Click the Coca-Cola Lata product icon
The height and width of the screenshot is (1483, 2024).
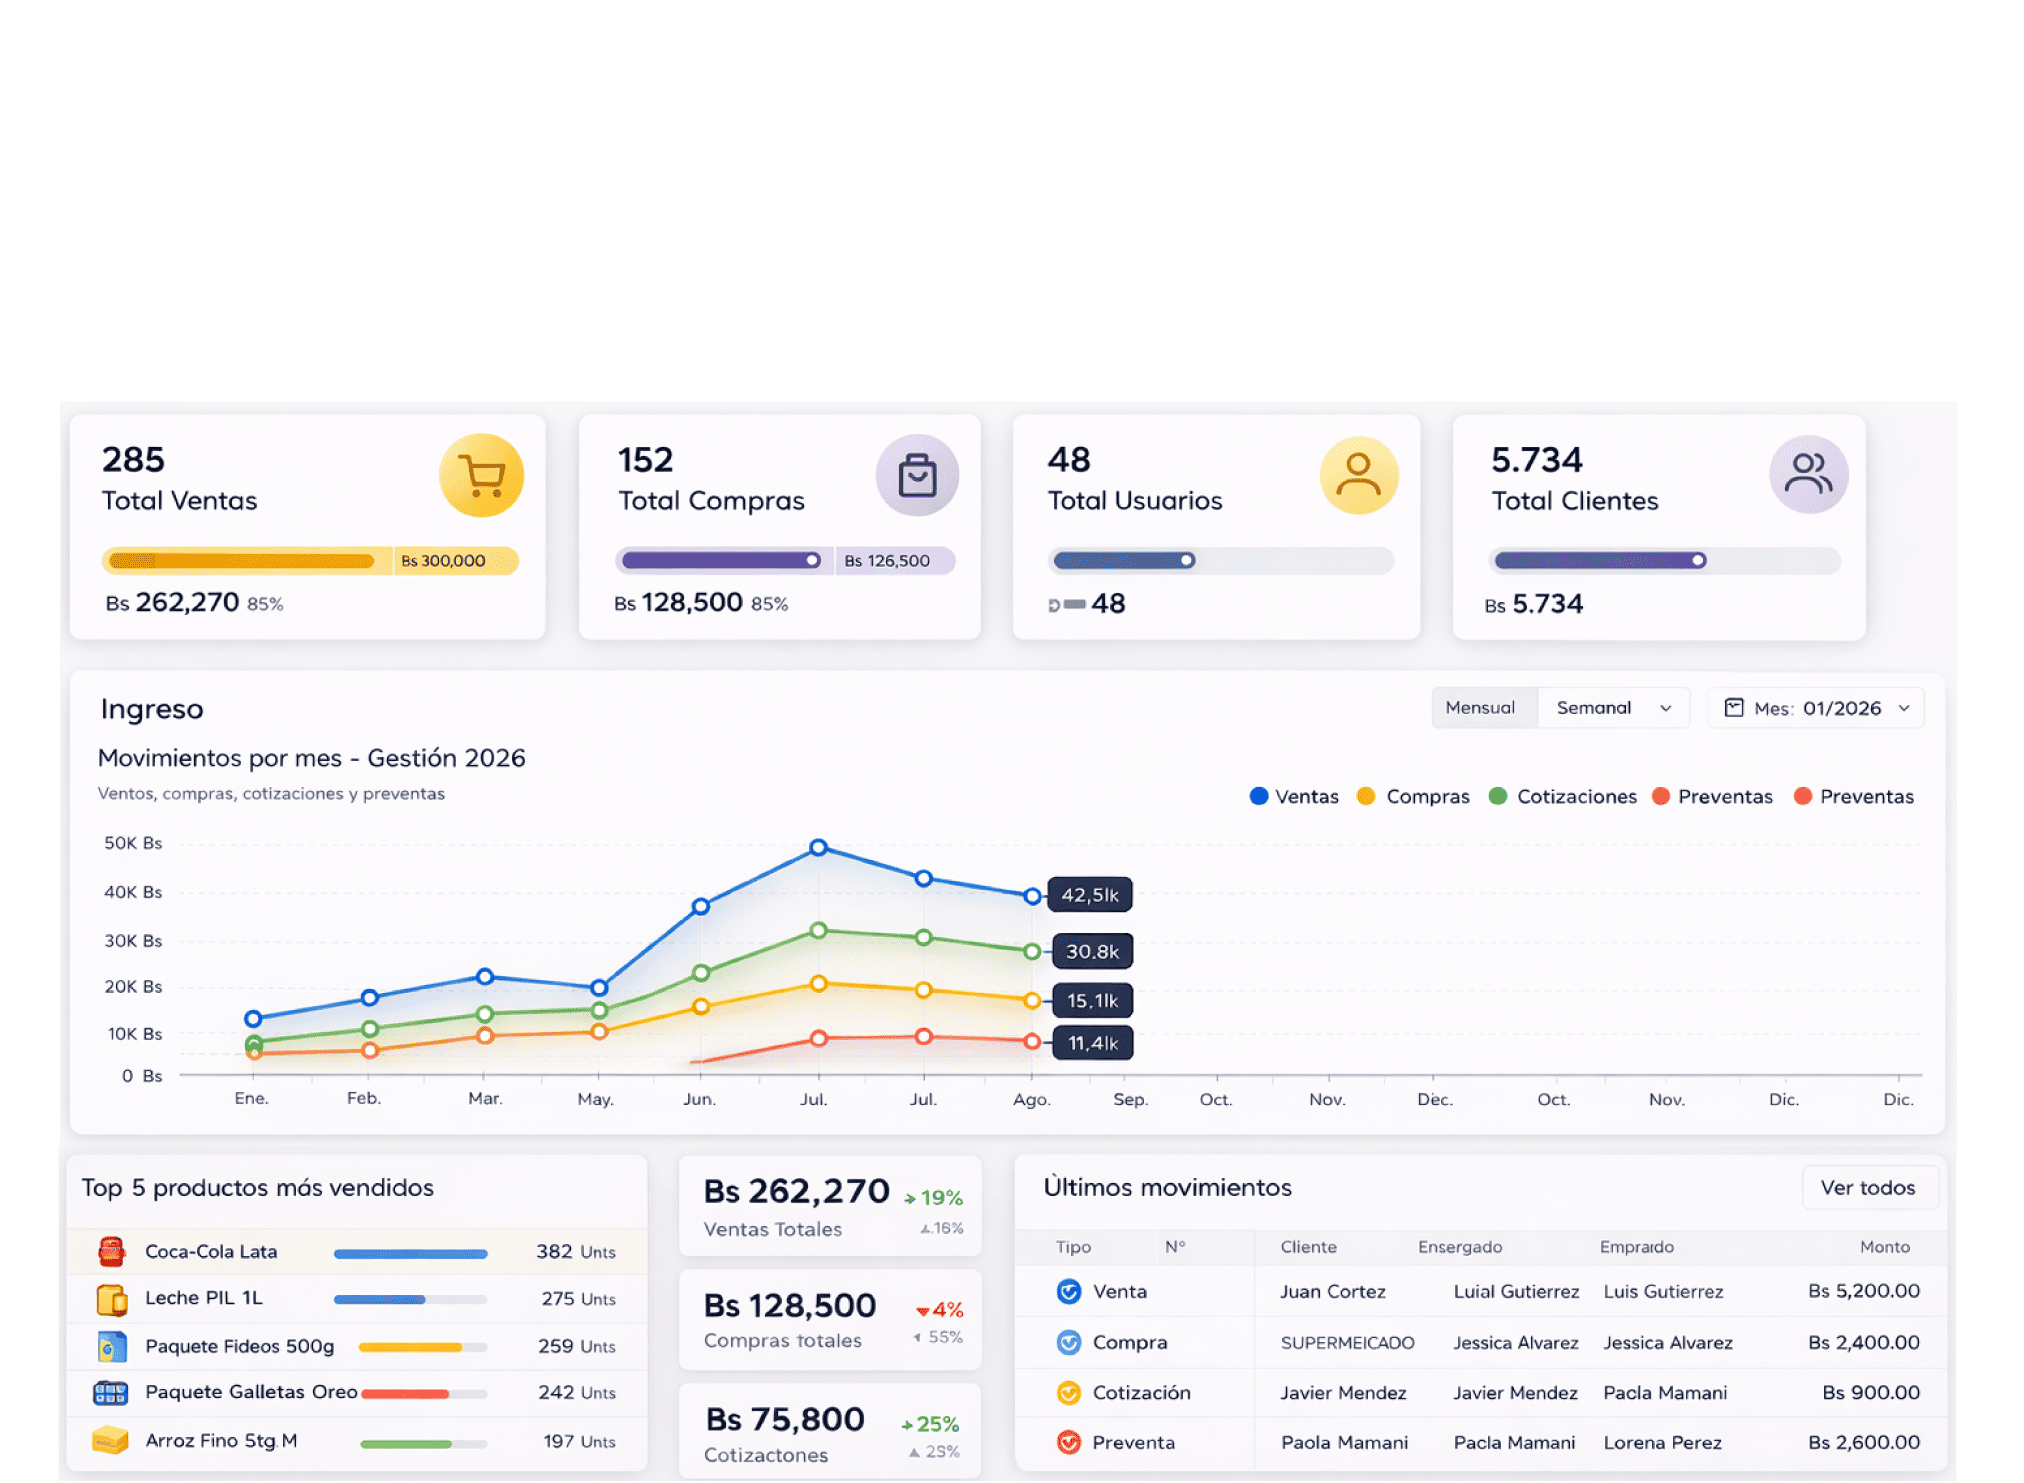click(111, 1252)
